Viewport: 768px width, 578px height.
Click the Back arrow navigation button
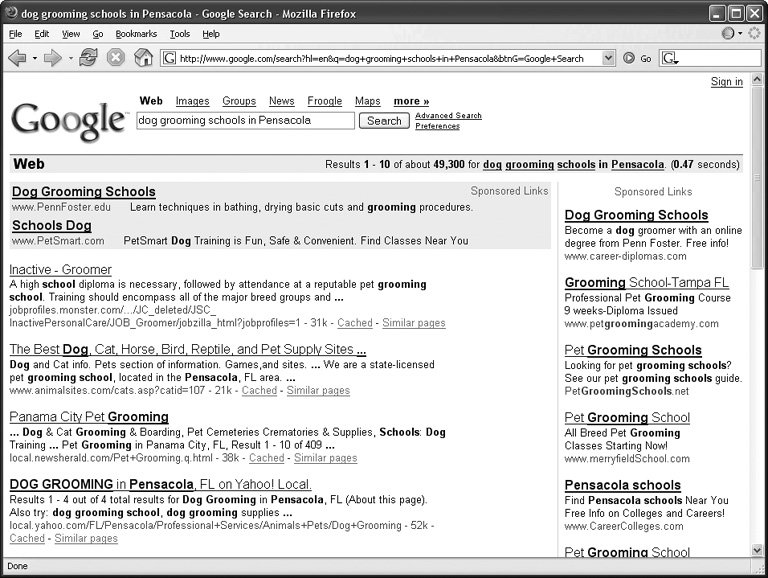[17, 58]
